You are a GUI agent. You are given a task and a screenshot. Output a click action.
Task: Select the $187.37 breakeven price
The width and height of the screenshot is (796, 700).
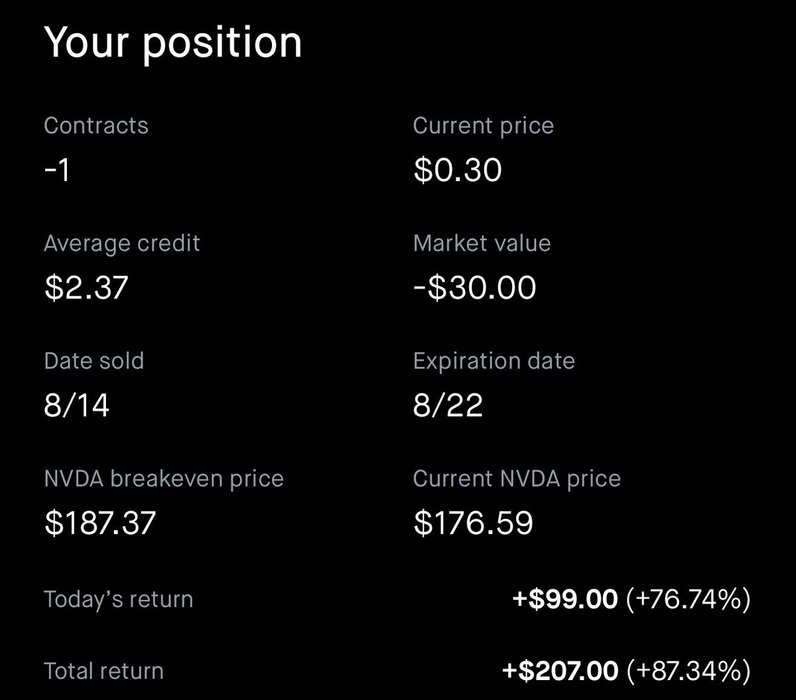click(100, 523)
